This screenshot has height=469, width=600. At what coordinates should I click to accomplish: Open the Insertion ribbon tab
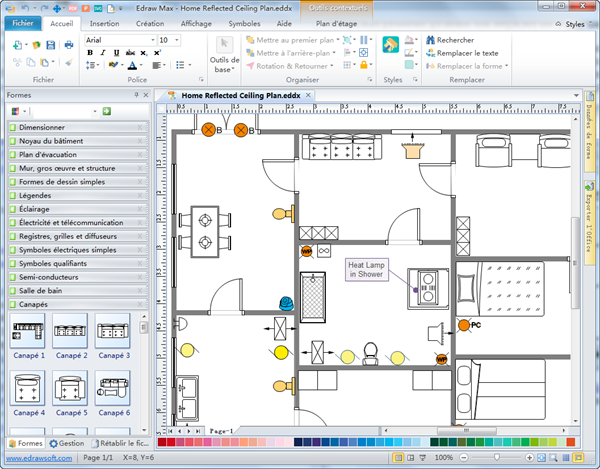point(104,22)
